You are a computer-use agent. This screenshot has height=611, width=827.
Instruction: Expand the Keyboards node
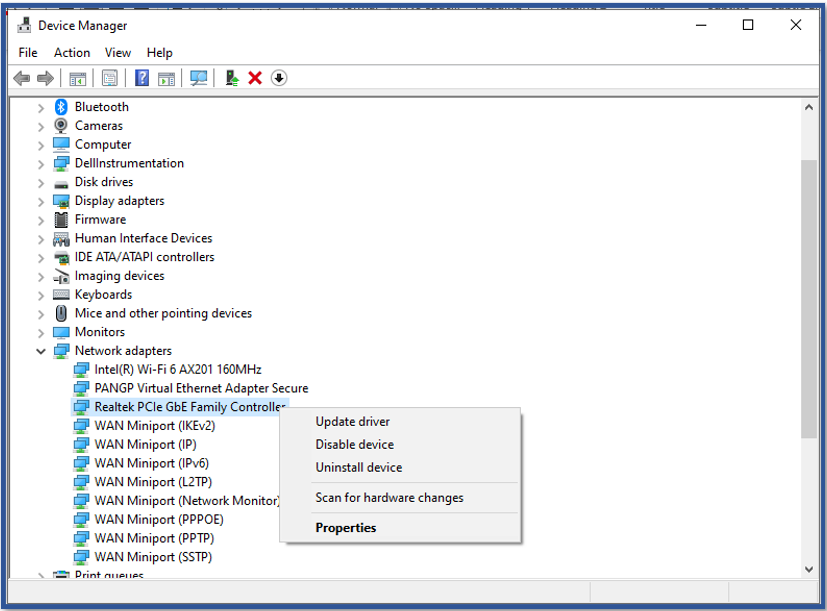point(41,295)
